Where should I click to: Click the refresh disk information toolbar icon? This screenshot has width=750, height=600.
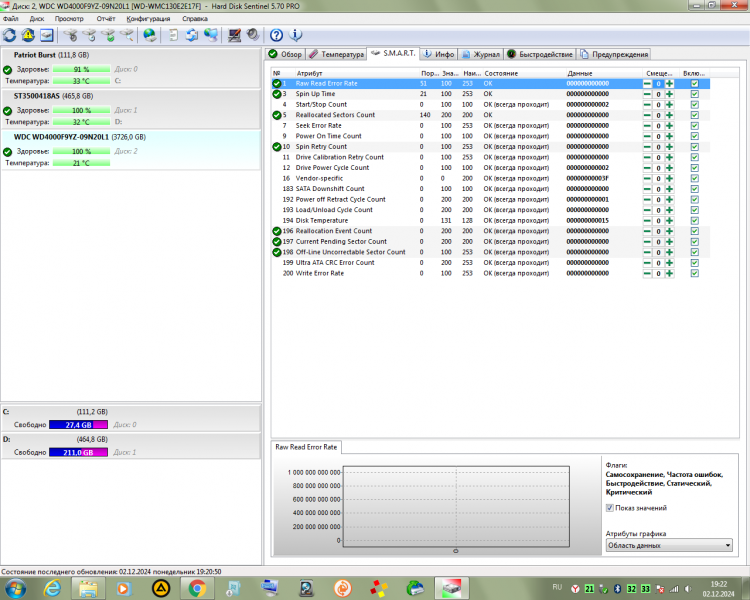click(10, 35)
